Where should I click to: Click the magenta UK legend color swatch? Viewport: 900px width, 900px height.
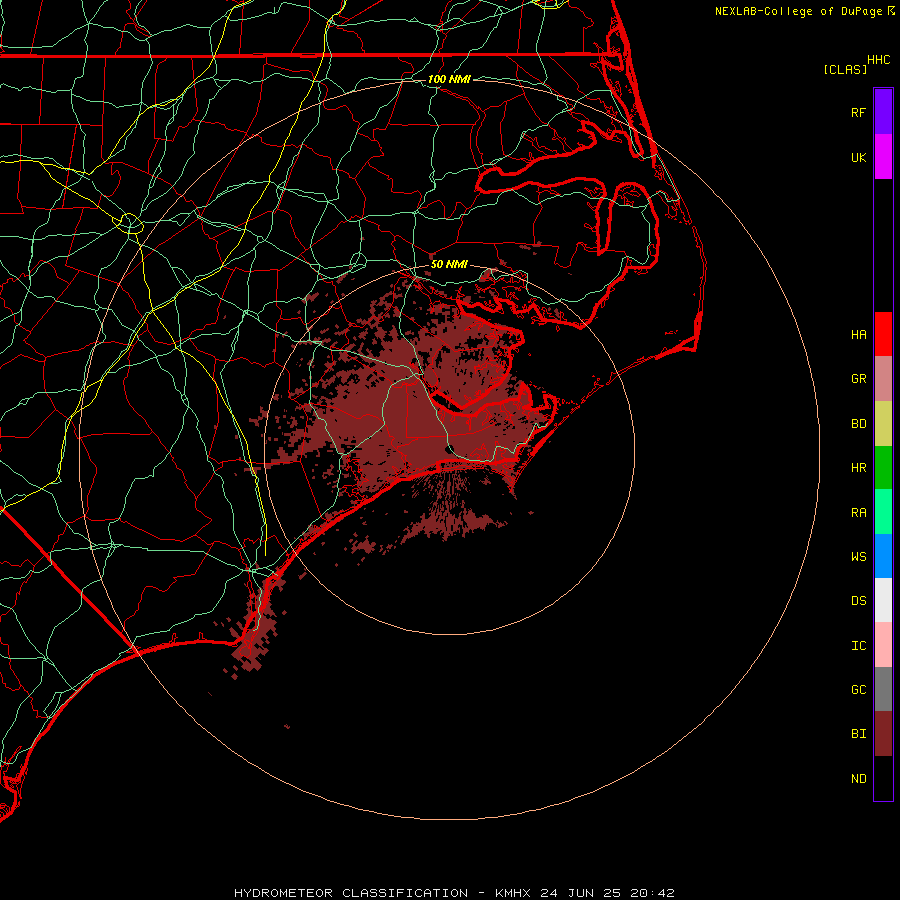883,157
